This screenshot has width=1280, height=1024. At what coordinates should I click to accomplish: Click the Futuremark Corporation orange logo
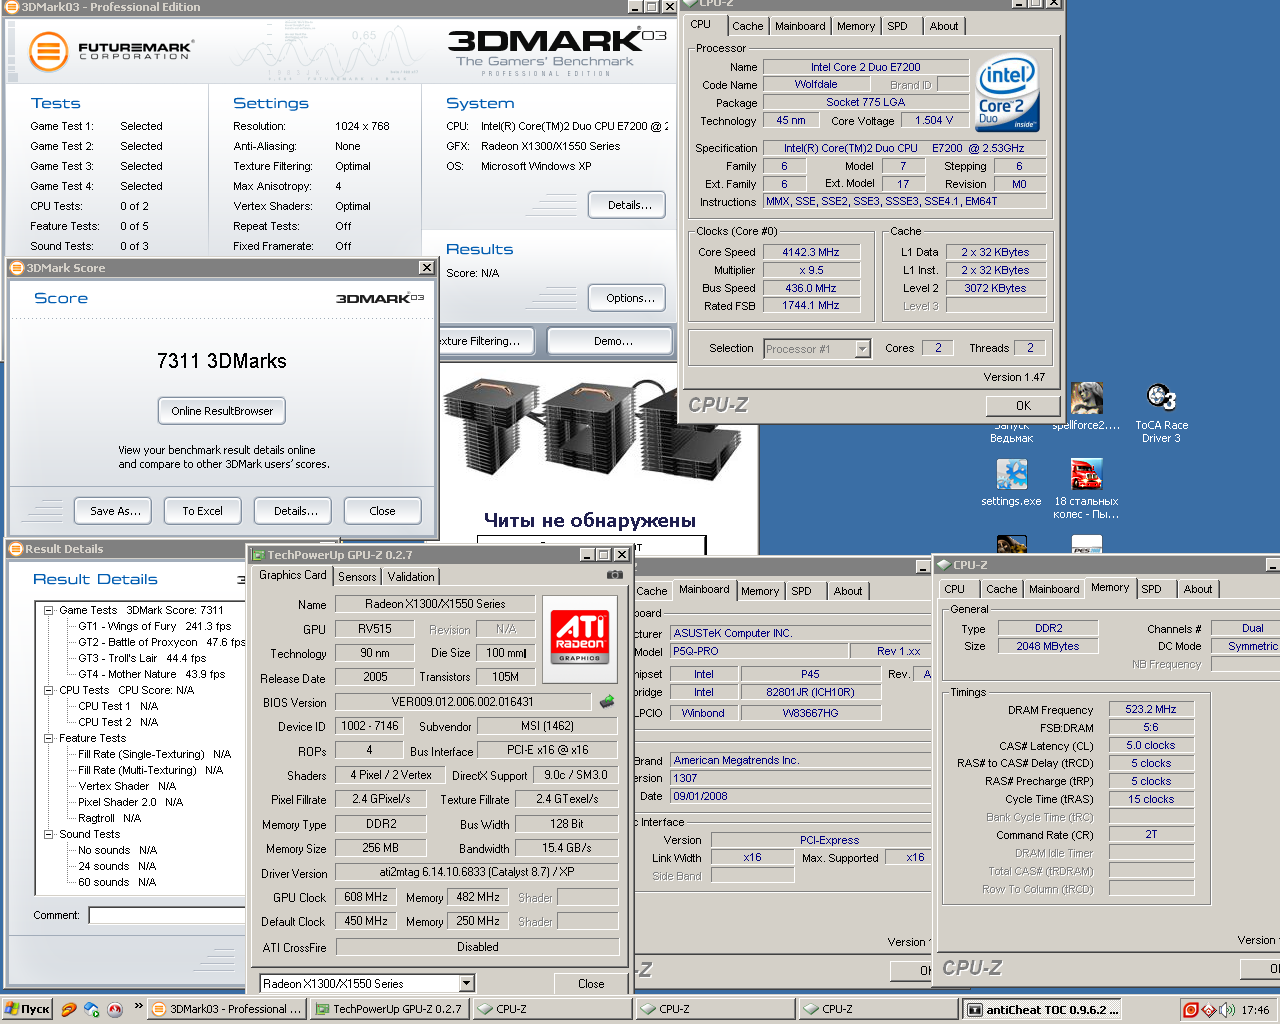coord(48,52)
